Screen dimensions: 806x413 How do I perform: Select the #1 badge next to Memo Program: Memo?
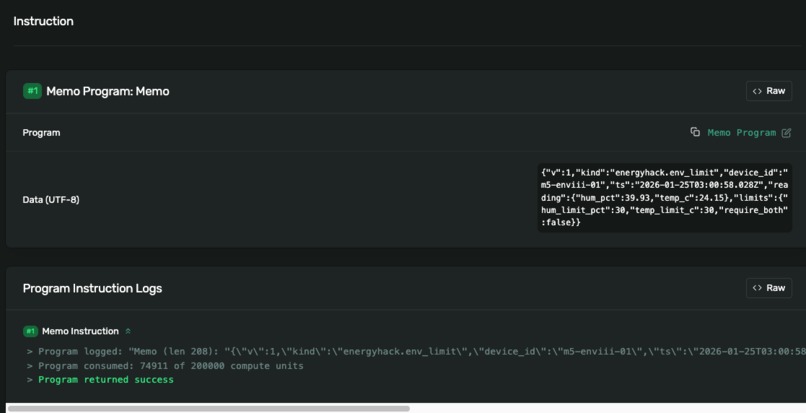[32, 91]
